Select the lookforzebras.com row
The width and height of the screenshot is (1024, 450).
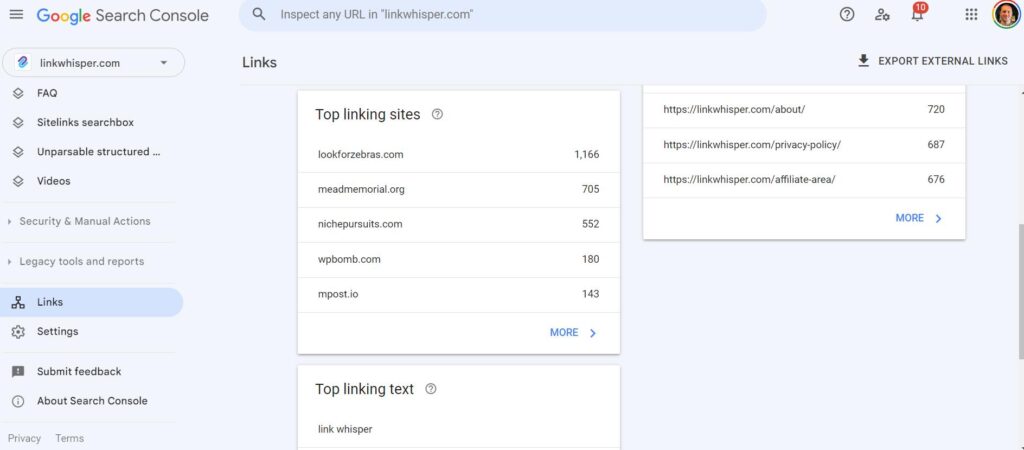[458, 155]
